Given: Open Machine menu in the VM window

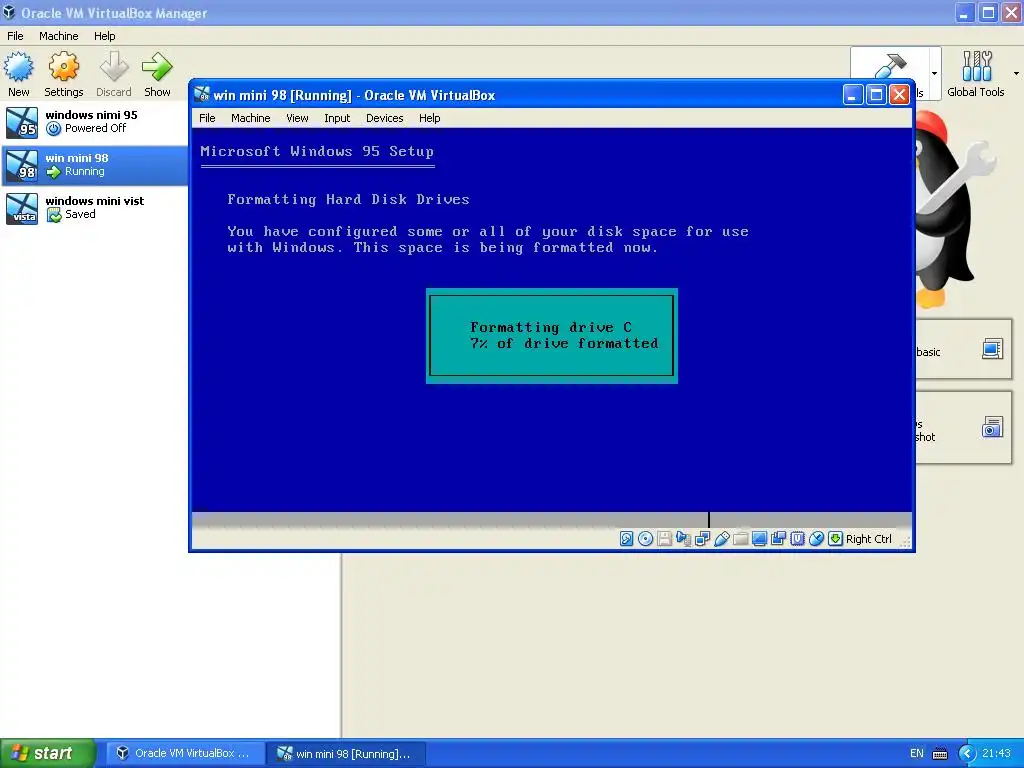Looking at the screenshot, I should coord(251,118).
